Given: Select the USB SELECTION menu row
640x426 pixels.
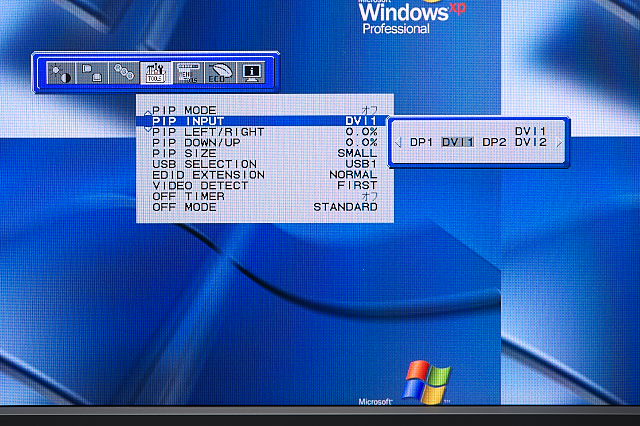Looking at the screenshot, I should click(264, 163).
